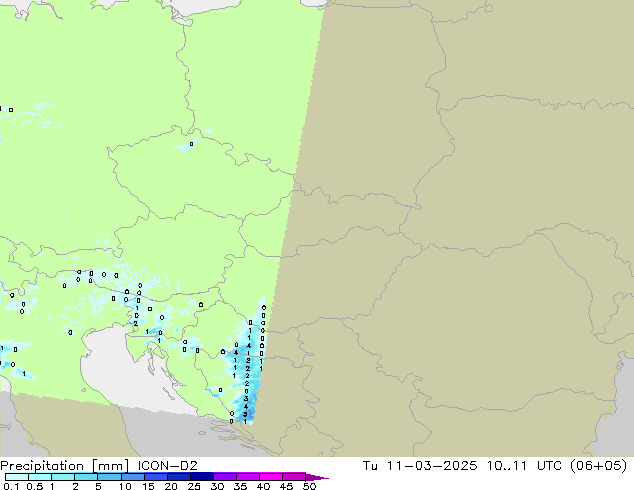The height and width of the screenshot is (490, 634).
Task: Click the legend label '30'
Action: click(217, 486)
